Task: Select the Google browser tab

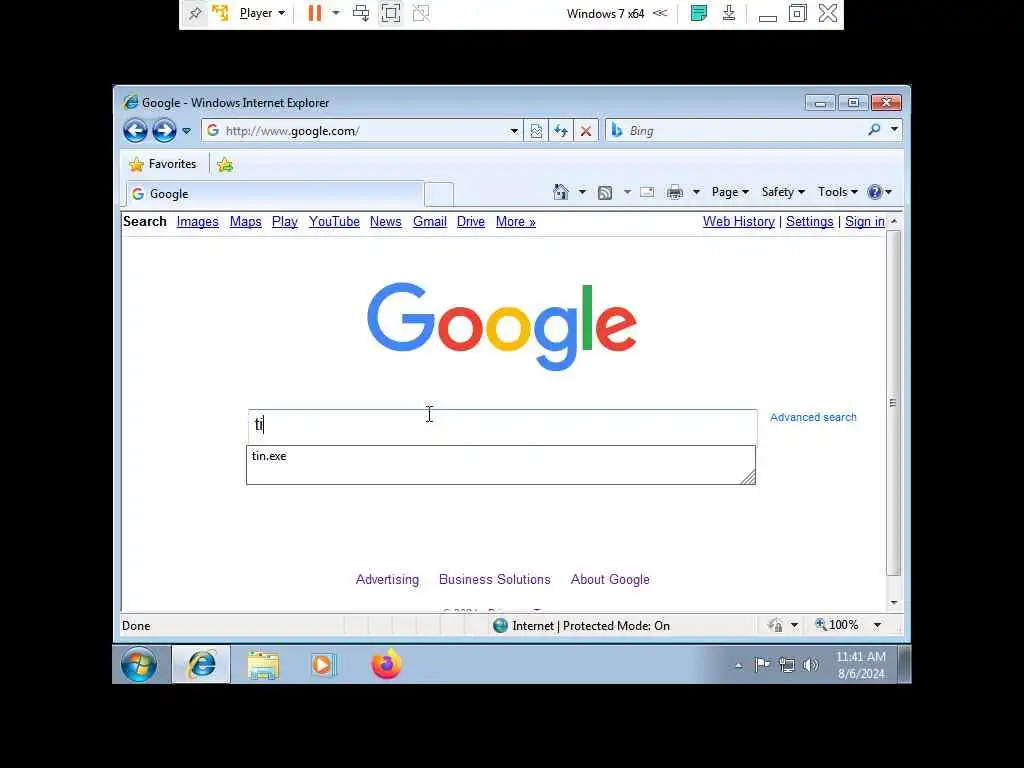Action: (x=274, y=194)
